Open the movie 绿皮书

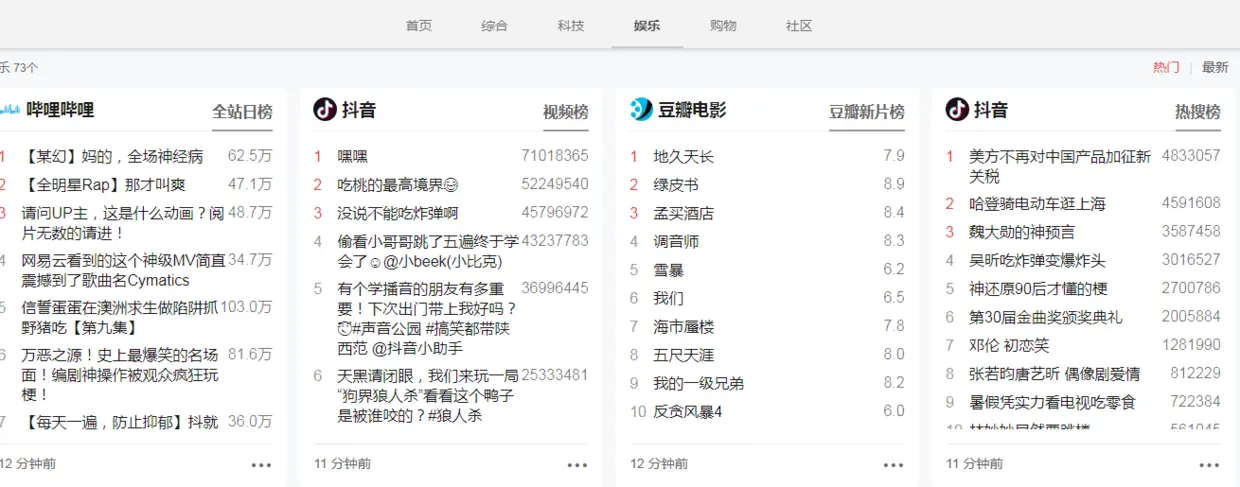[x=676, y=185]
